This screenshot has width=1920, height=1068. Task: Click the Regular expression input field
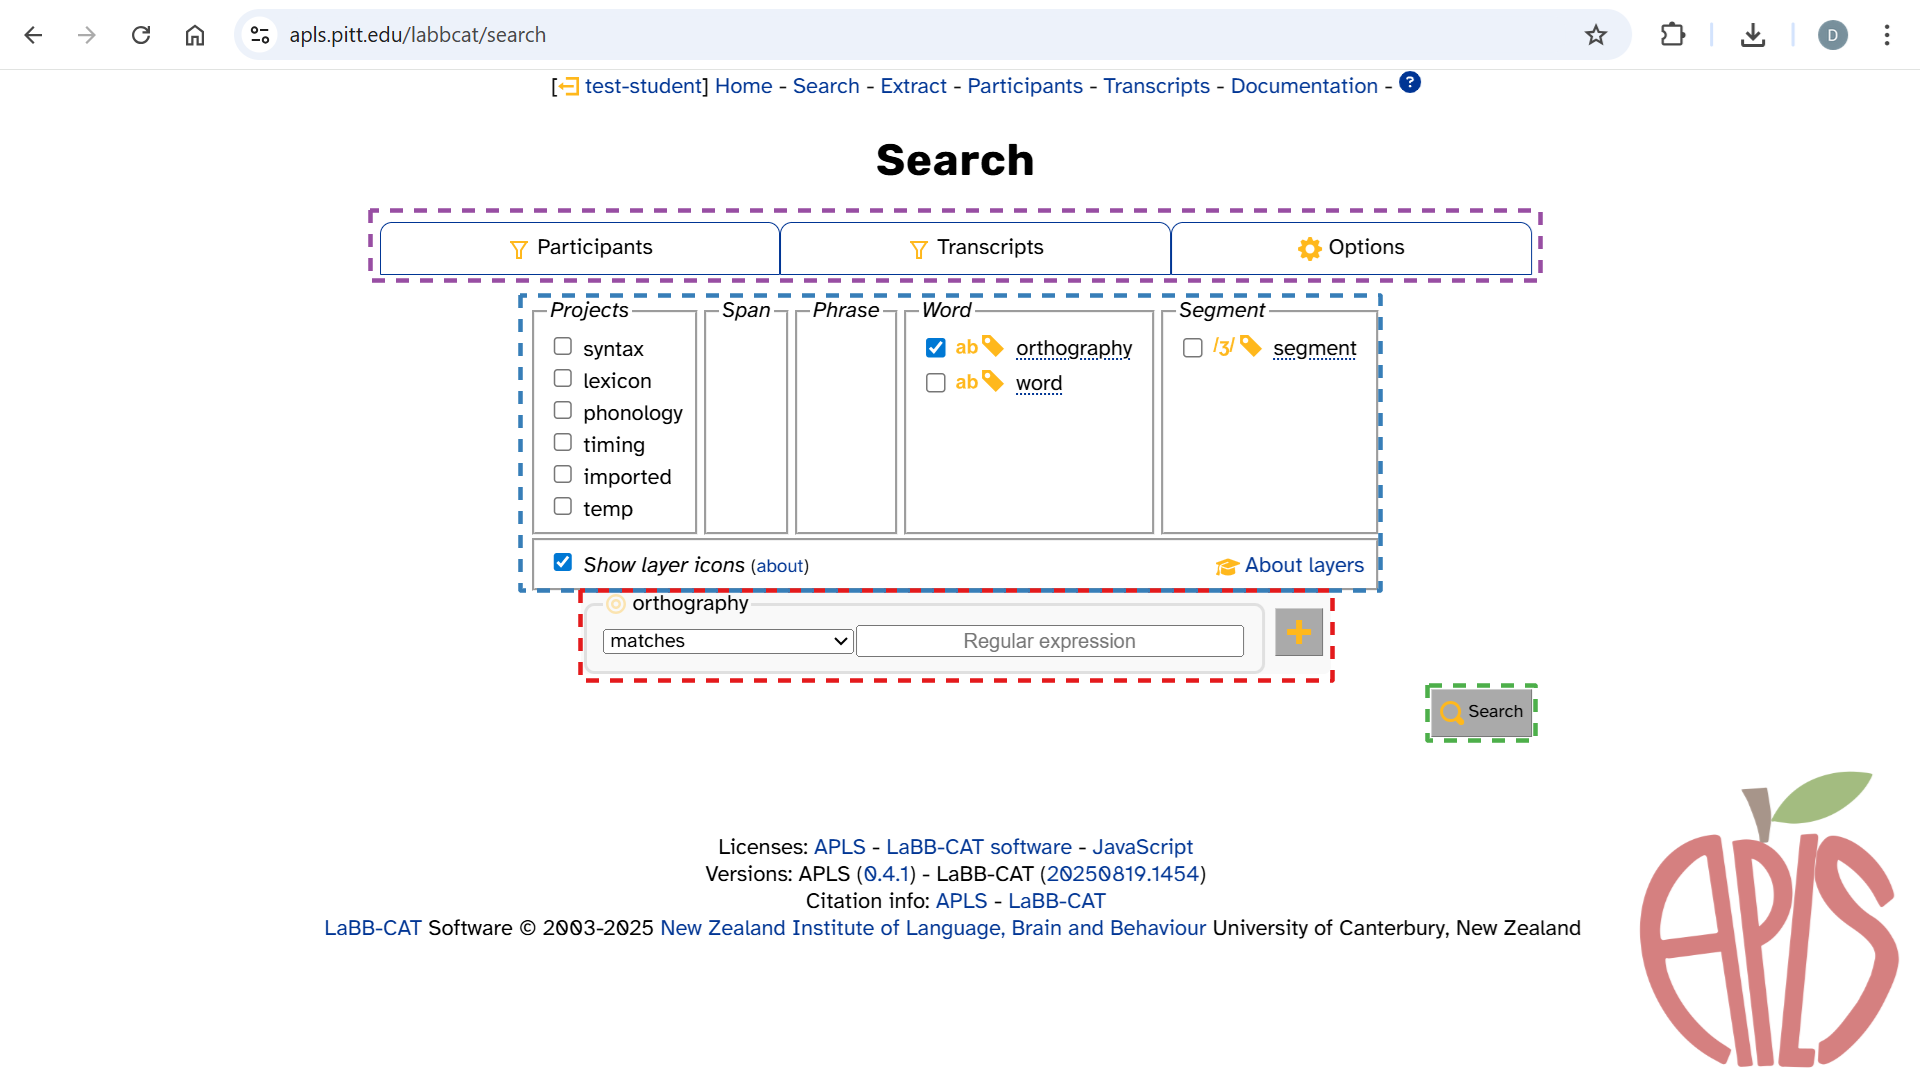pos(1049,641)
